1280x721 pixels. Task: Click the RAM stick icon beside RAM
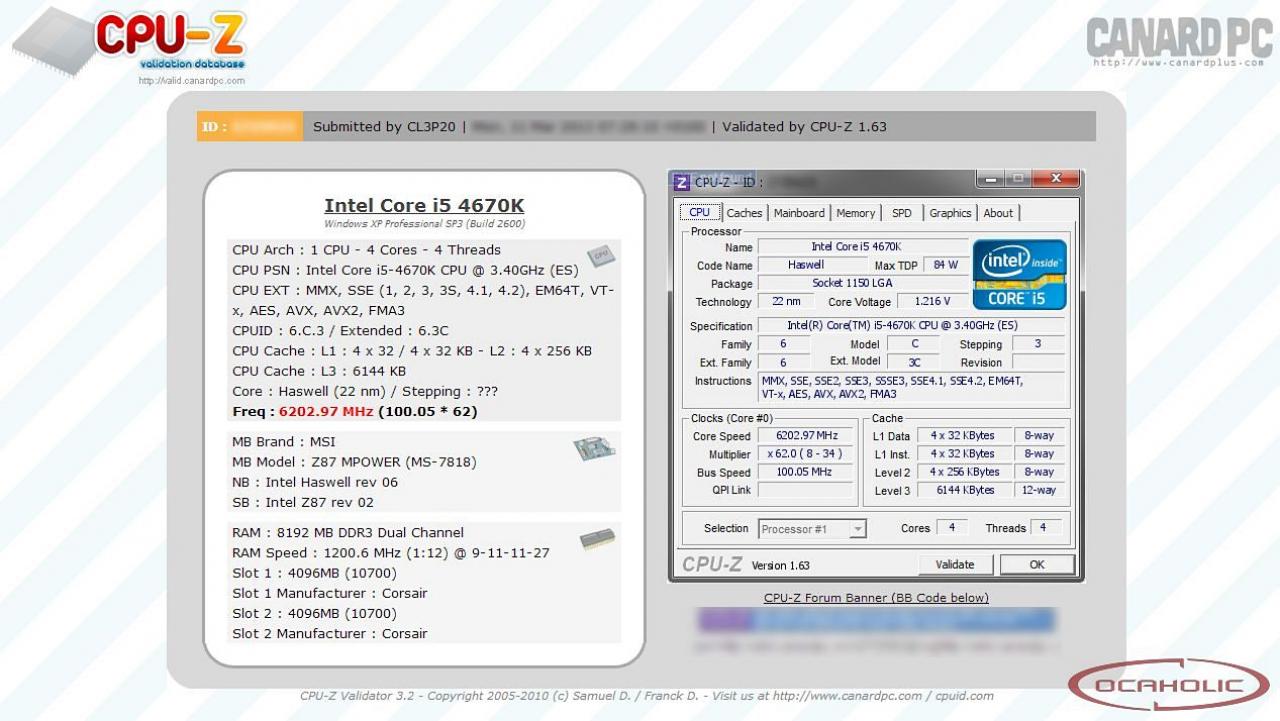click(597, 540)
